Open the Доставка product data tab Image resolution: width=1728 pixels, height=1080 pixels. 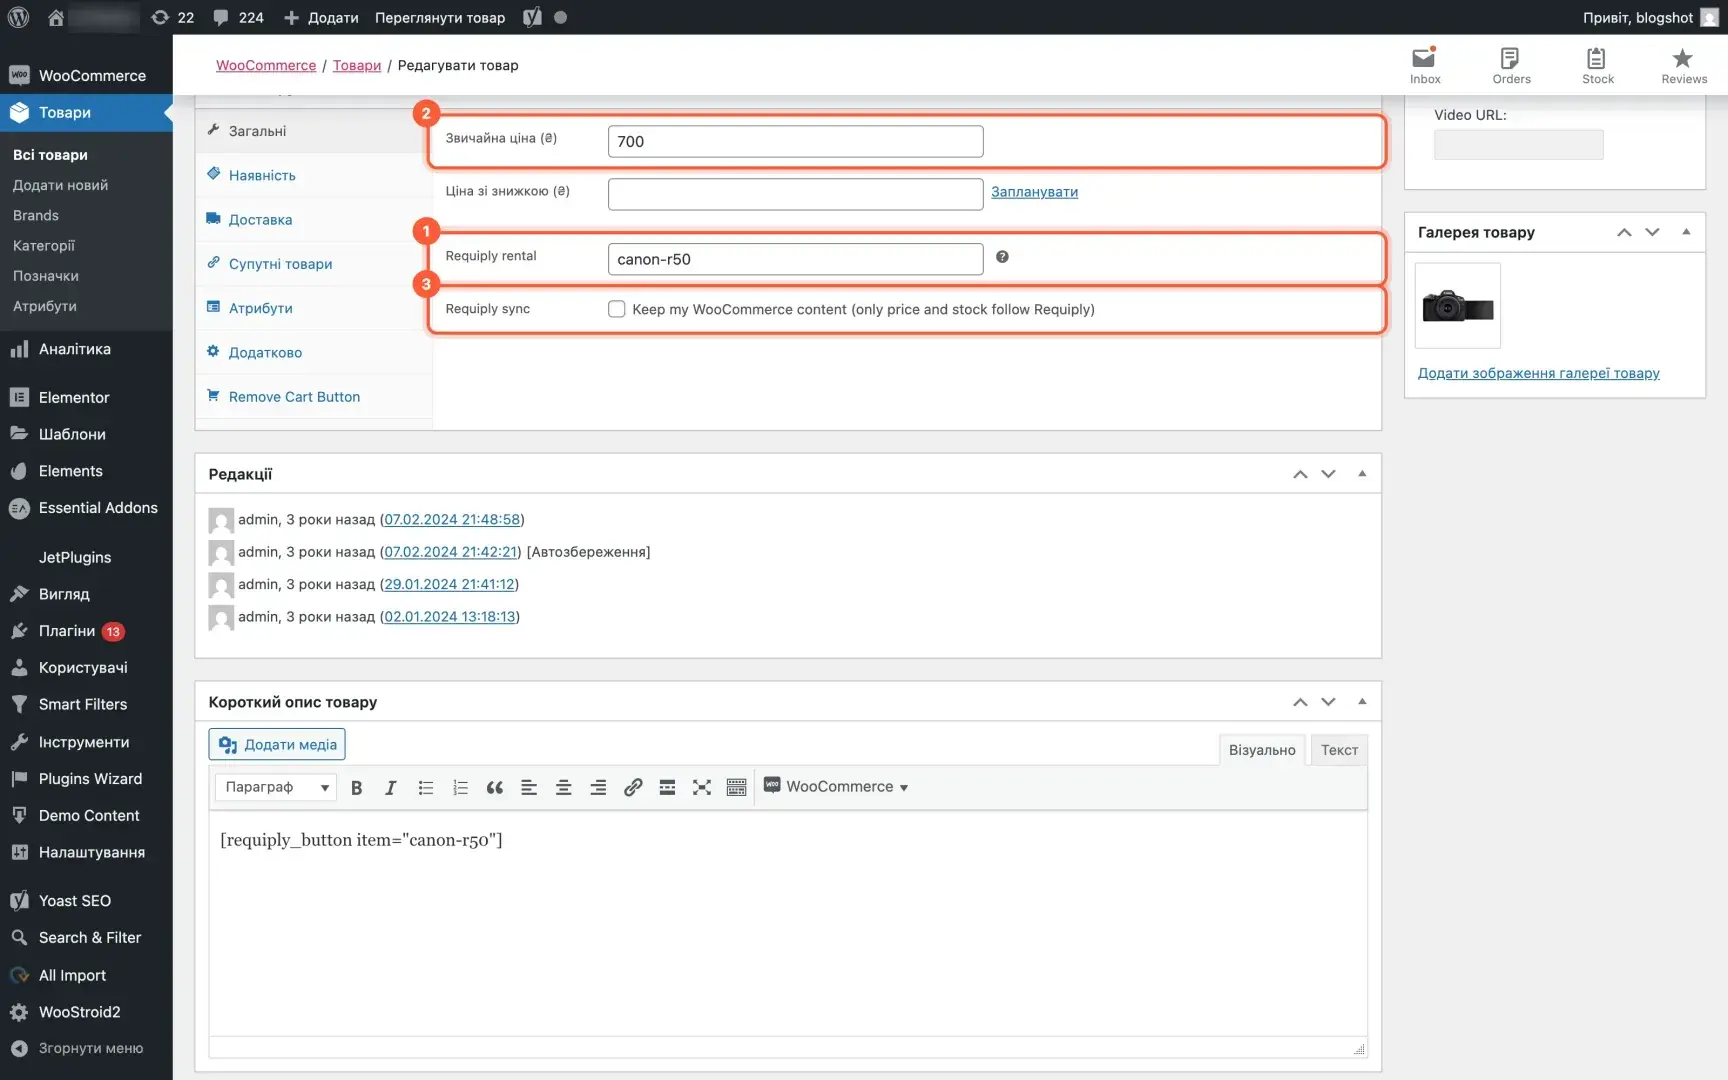[x=260, y=219]
